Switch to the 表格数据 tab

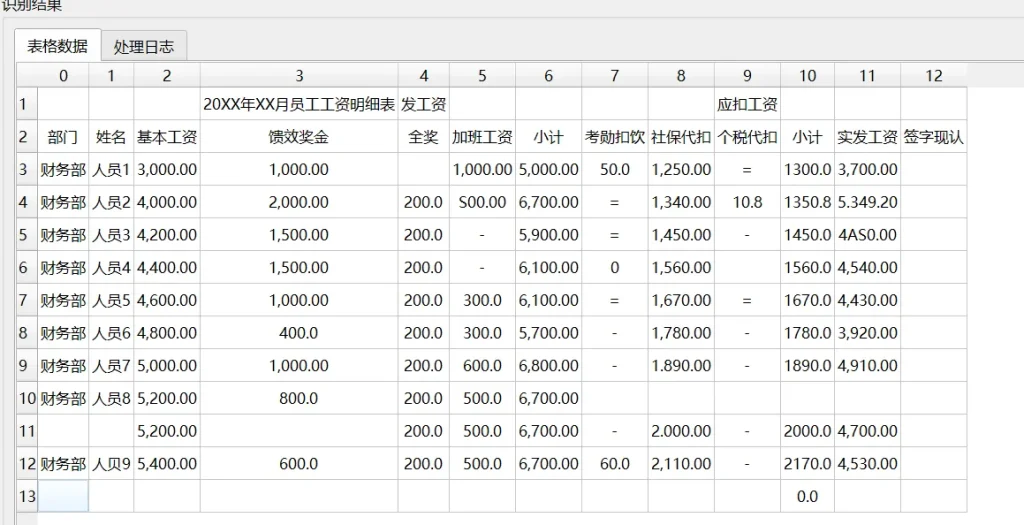click(x=57, y=46)
